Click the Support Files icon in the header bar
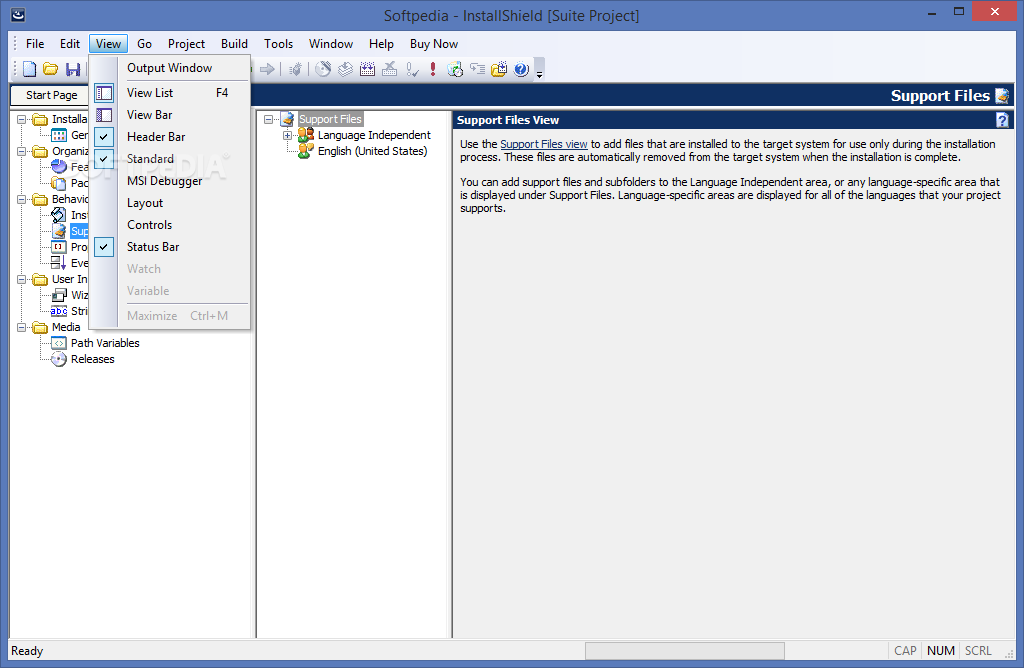Viewport: 1024px width, 668px height. (x=1002, y=96)
